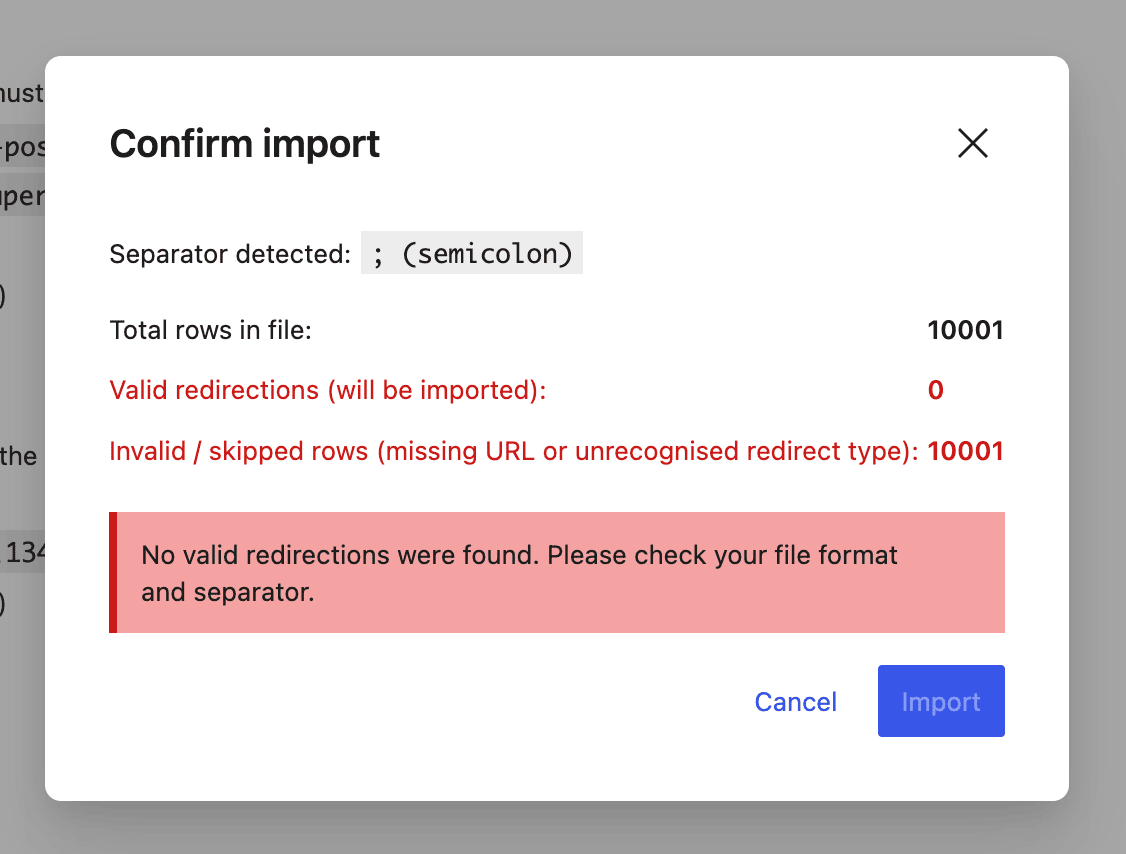
Task: Click the red accent bar of the warning
Action: pyautogui.click(x=112, y=572)
